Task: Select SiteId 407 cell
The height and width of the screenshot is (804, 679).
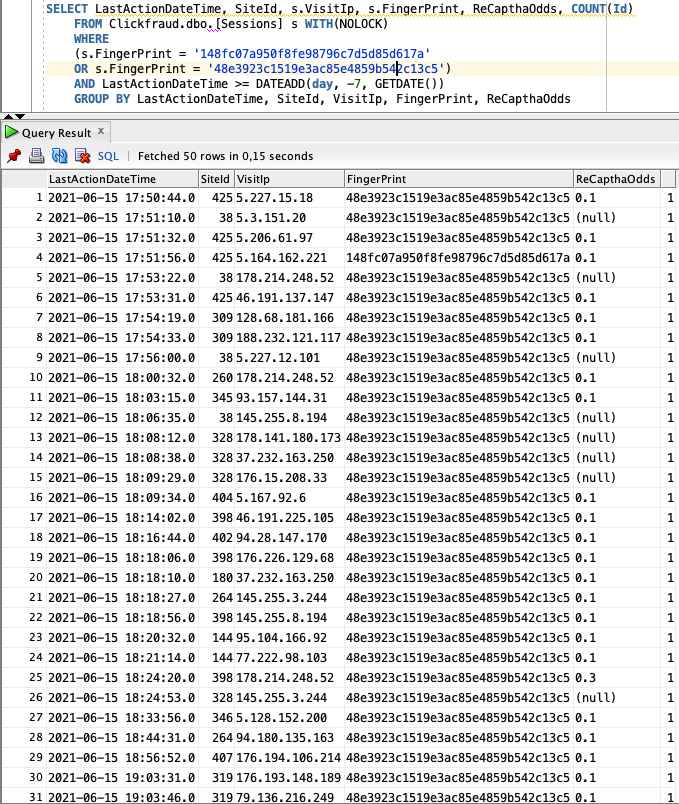Action: (x=216, y=758)
